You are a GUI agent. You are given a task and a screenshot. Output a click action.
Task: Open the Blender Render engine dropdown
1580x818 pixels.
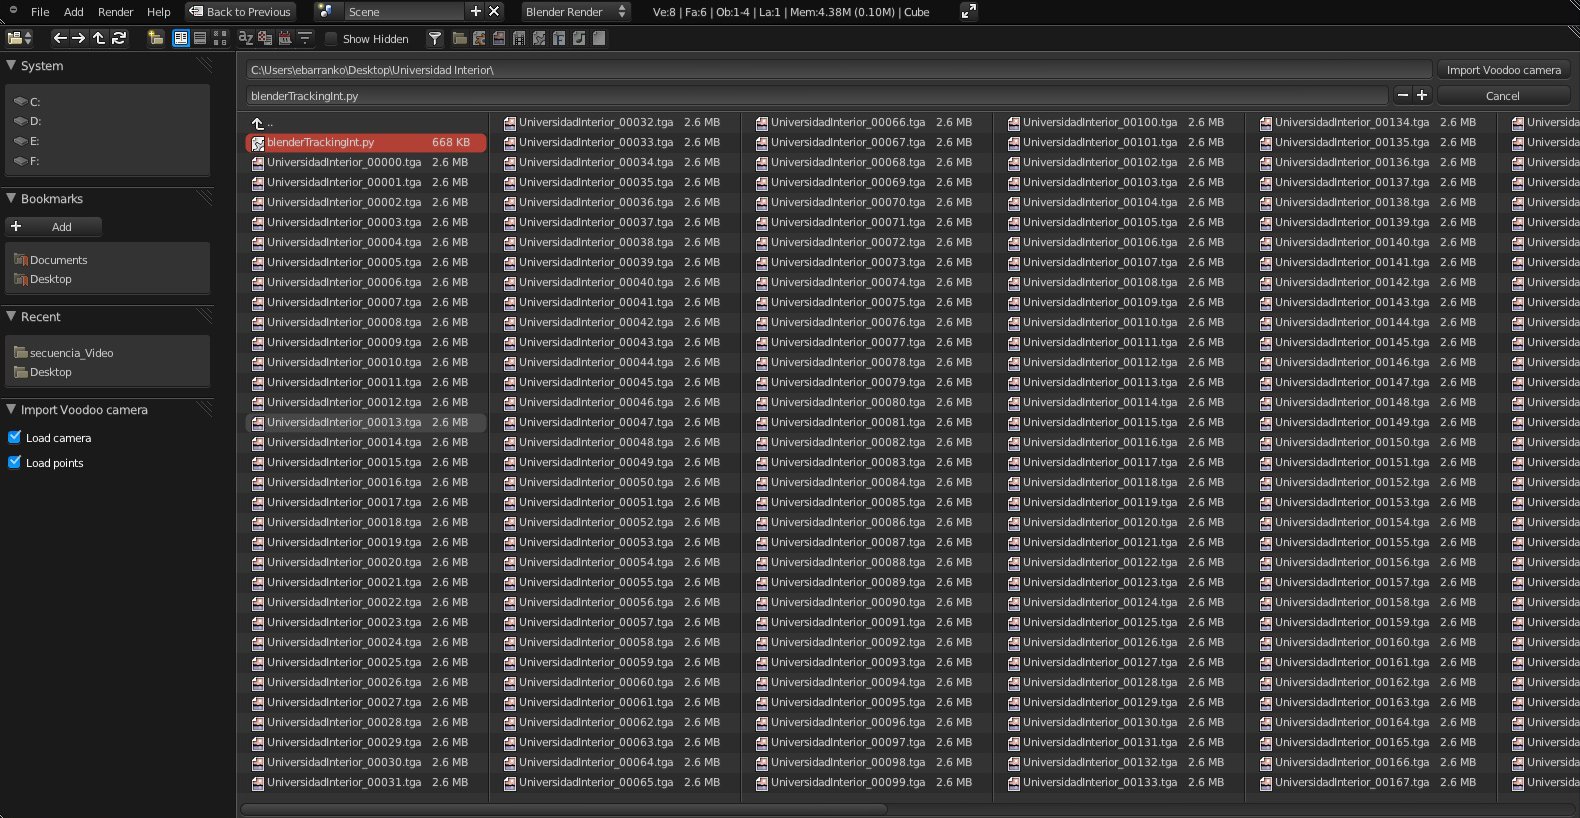click(575, 12)
